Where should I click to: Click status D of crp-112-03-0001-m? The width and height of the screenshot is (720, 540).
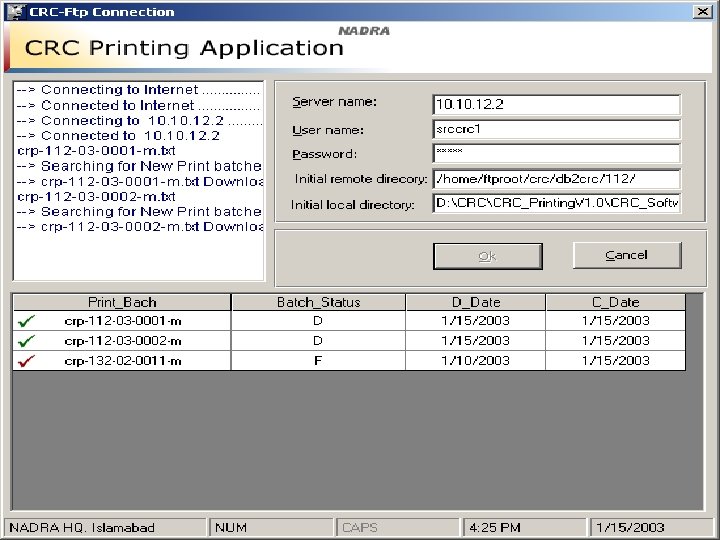tap(318, 321)
